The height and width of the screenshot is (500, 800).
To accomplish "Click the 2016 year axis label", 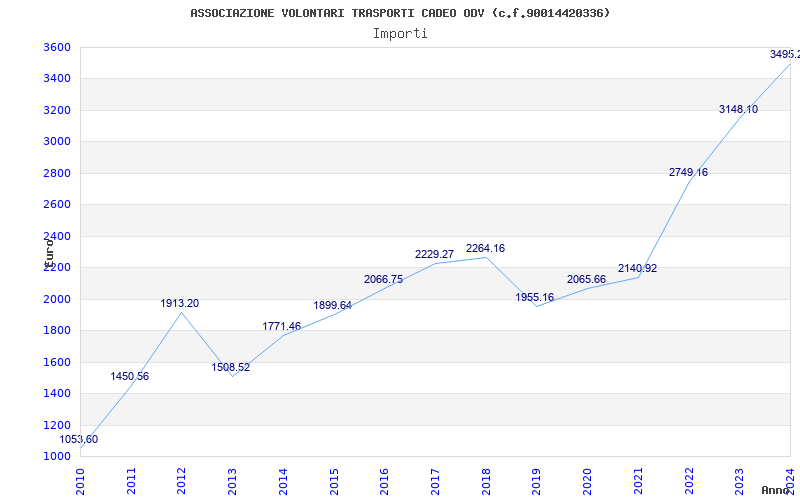I will click(385, 482).
